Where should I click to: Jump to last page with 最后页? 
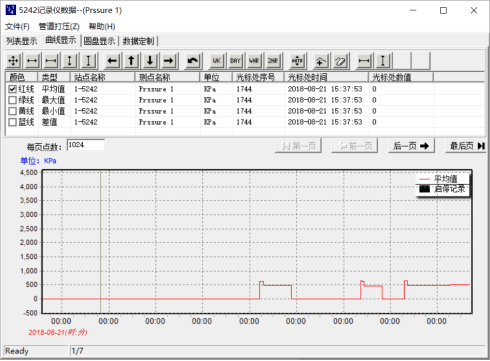467,146
